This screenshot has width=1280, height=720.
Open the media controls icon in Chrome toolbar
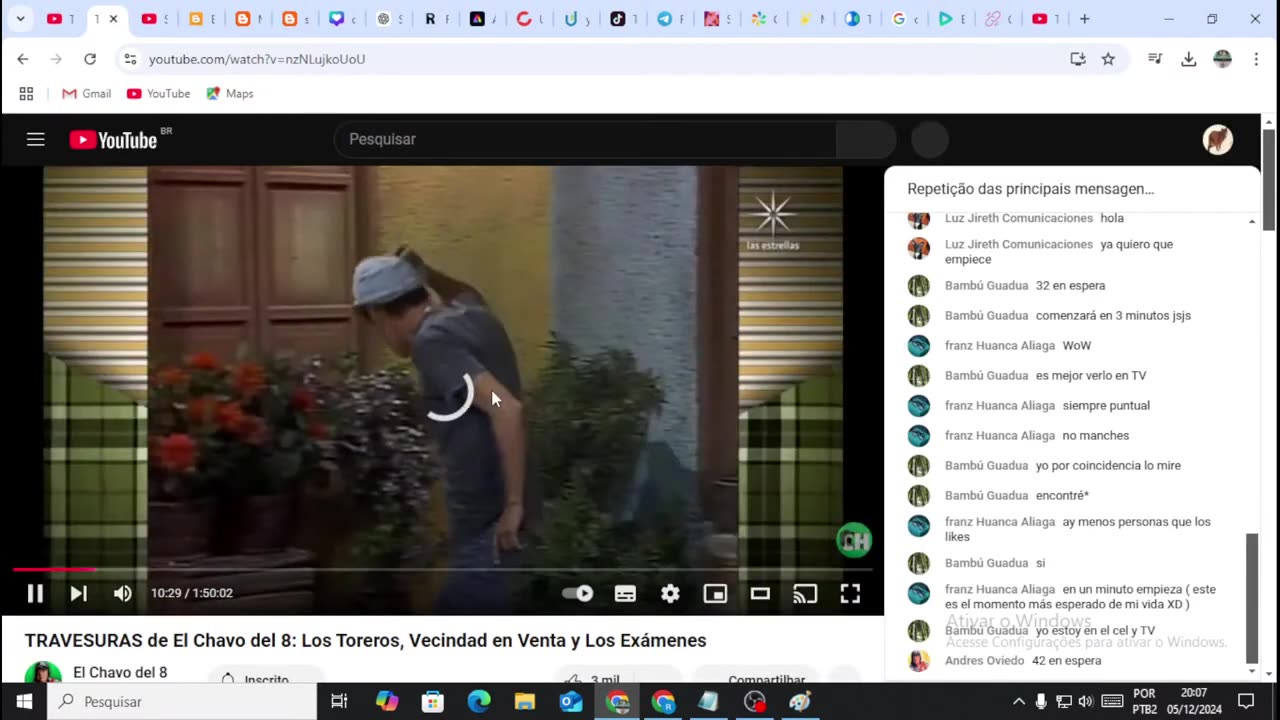[x=1155, y=59]
